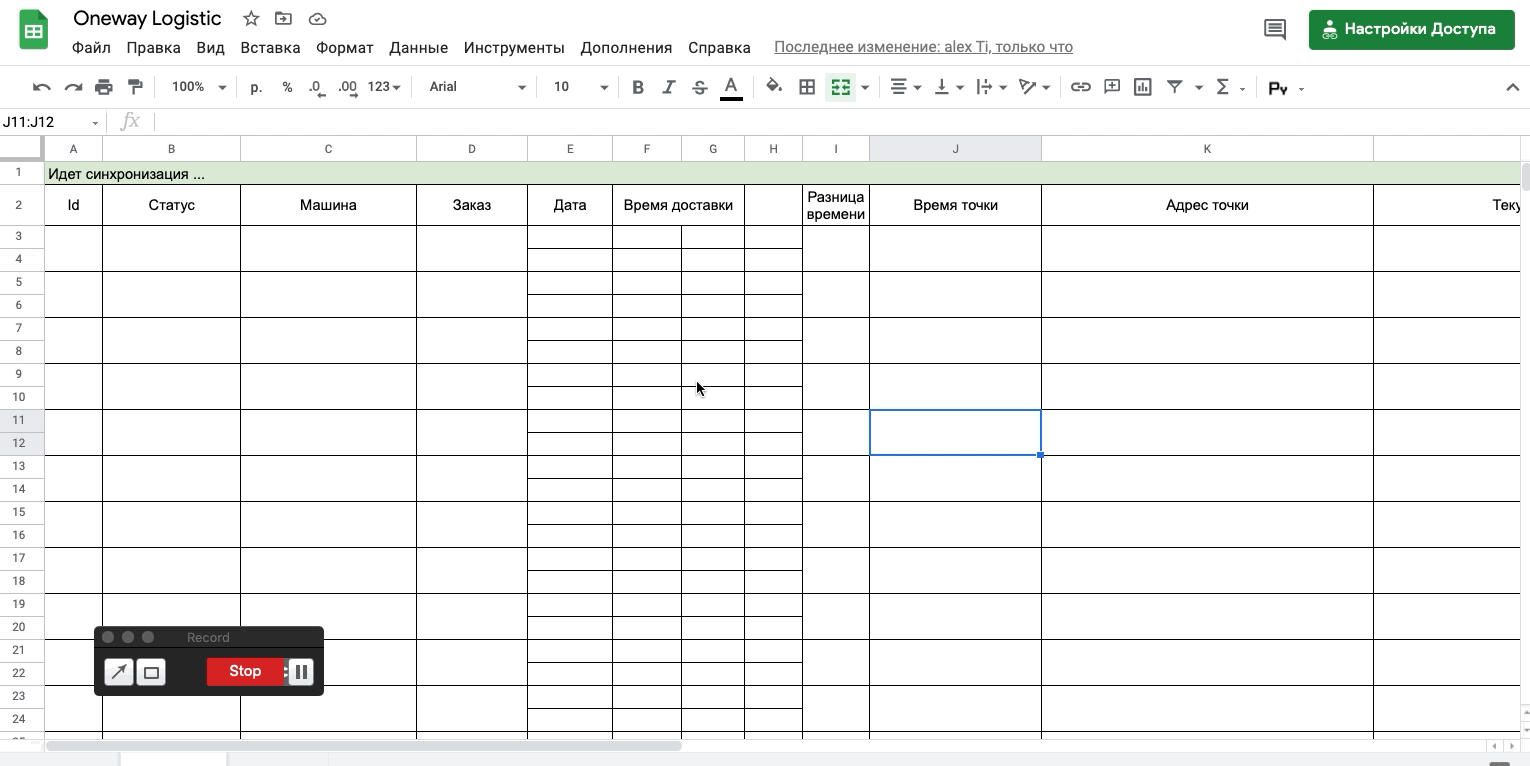Click Настройки Доступа share button
1530x766 pixels.
click(1411, 29)
